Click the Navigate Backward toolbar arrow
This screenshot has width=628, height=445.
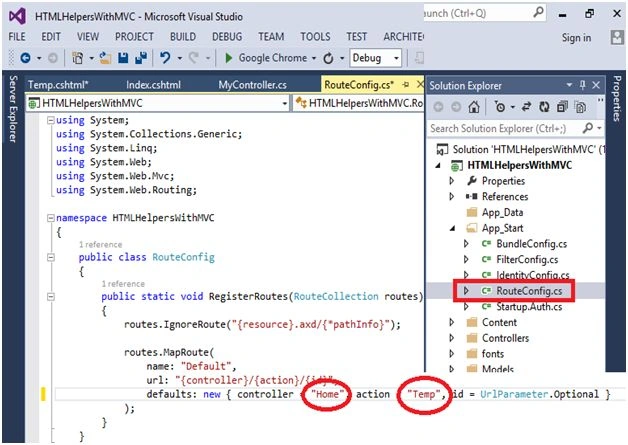pos(25,58)
